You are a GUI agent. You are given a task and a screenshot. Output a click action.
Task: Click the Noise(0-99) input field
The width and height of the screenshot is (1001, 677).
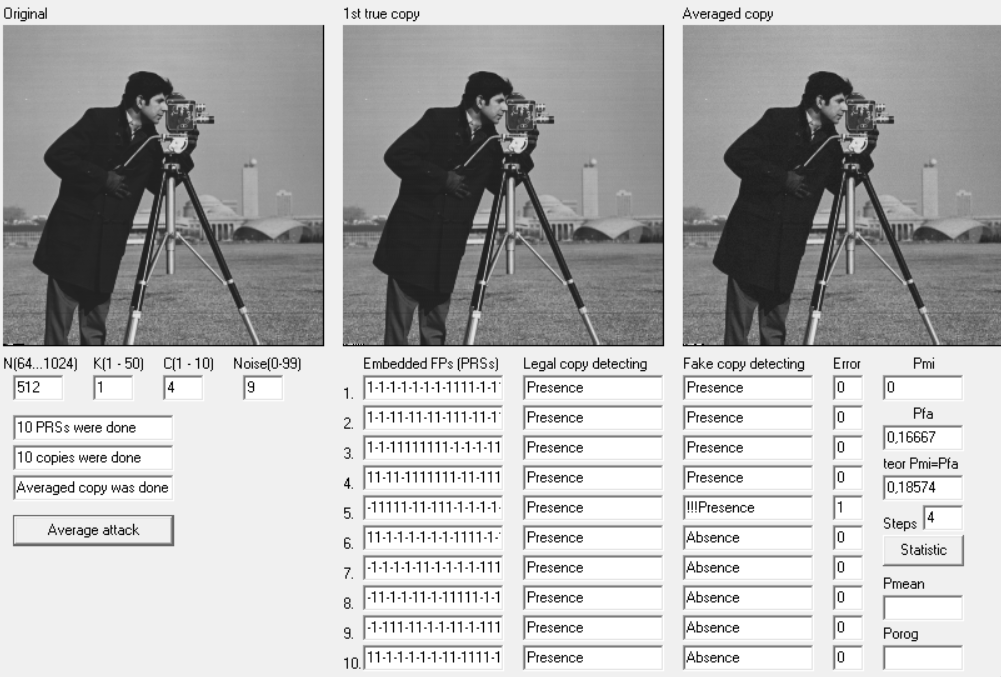click(263, 388)
